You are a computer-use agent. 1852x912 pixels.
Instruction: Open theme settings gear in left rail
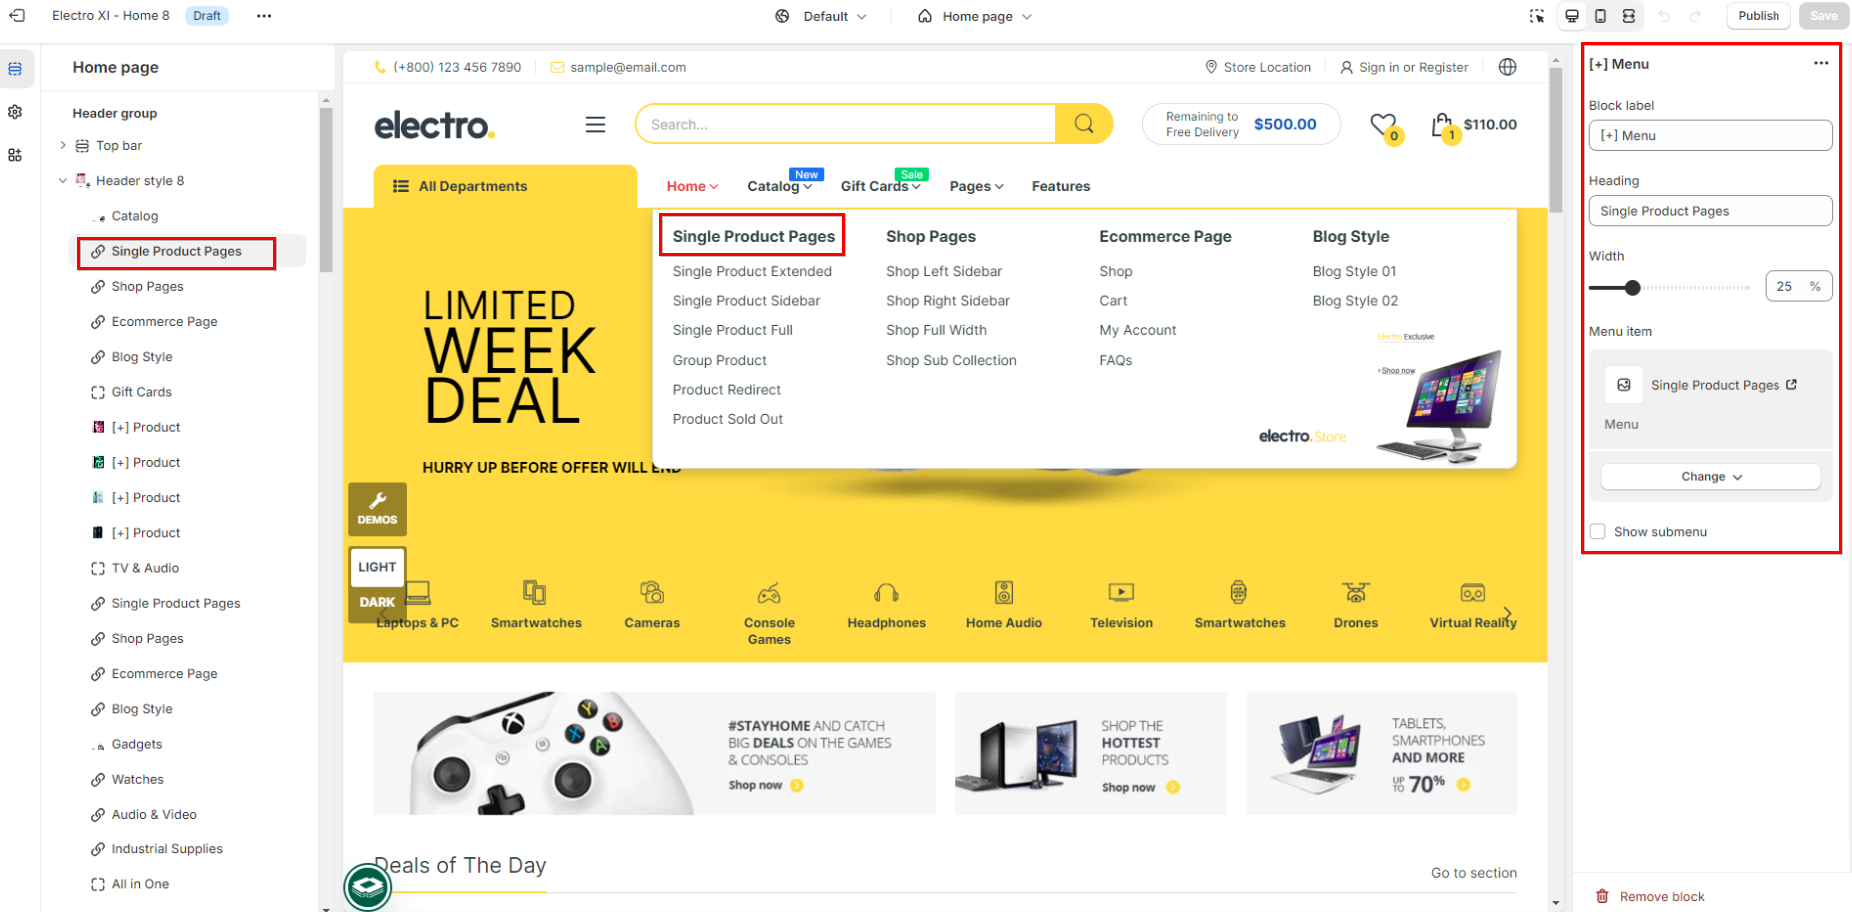(x=15, y=112)
